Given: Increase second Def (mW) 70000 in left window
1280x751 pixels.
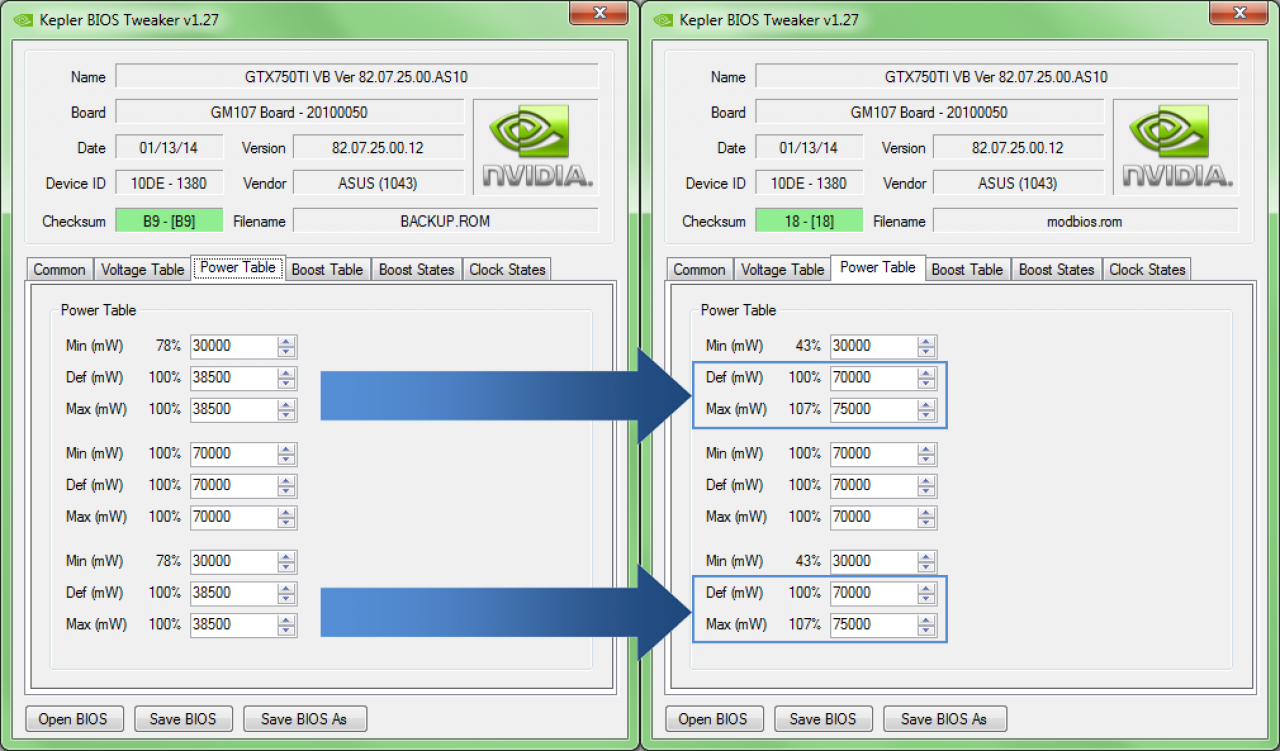Looking at the screenshot, I should coord(287,480).
